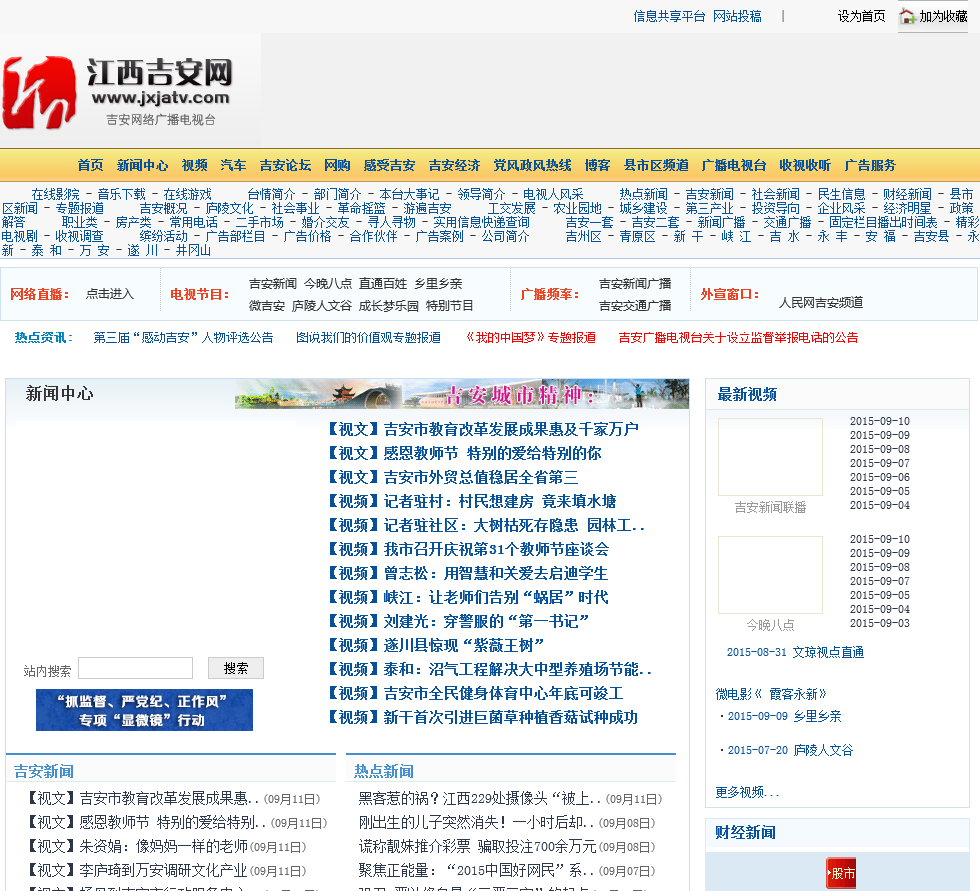Click 设为首页 at top right

861,16
